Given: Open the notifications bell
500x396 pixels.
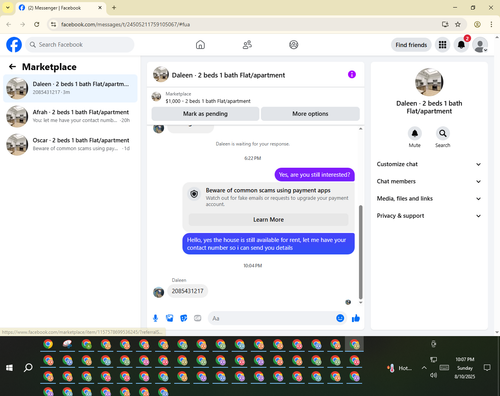Looking at the screenshot, I should coord(461,45).
